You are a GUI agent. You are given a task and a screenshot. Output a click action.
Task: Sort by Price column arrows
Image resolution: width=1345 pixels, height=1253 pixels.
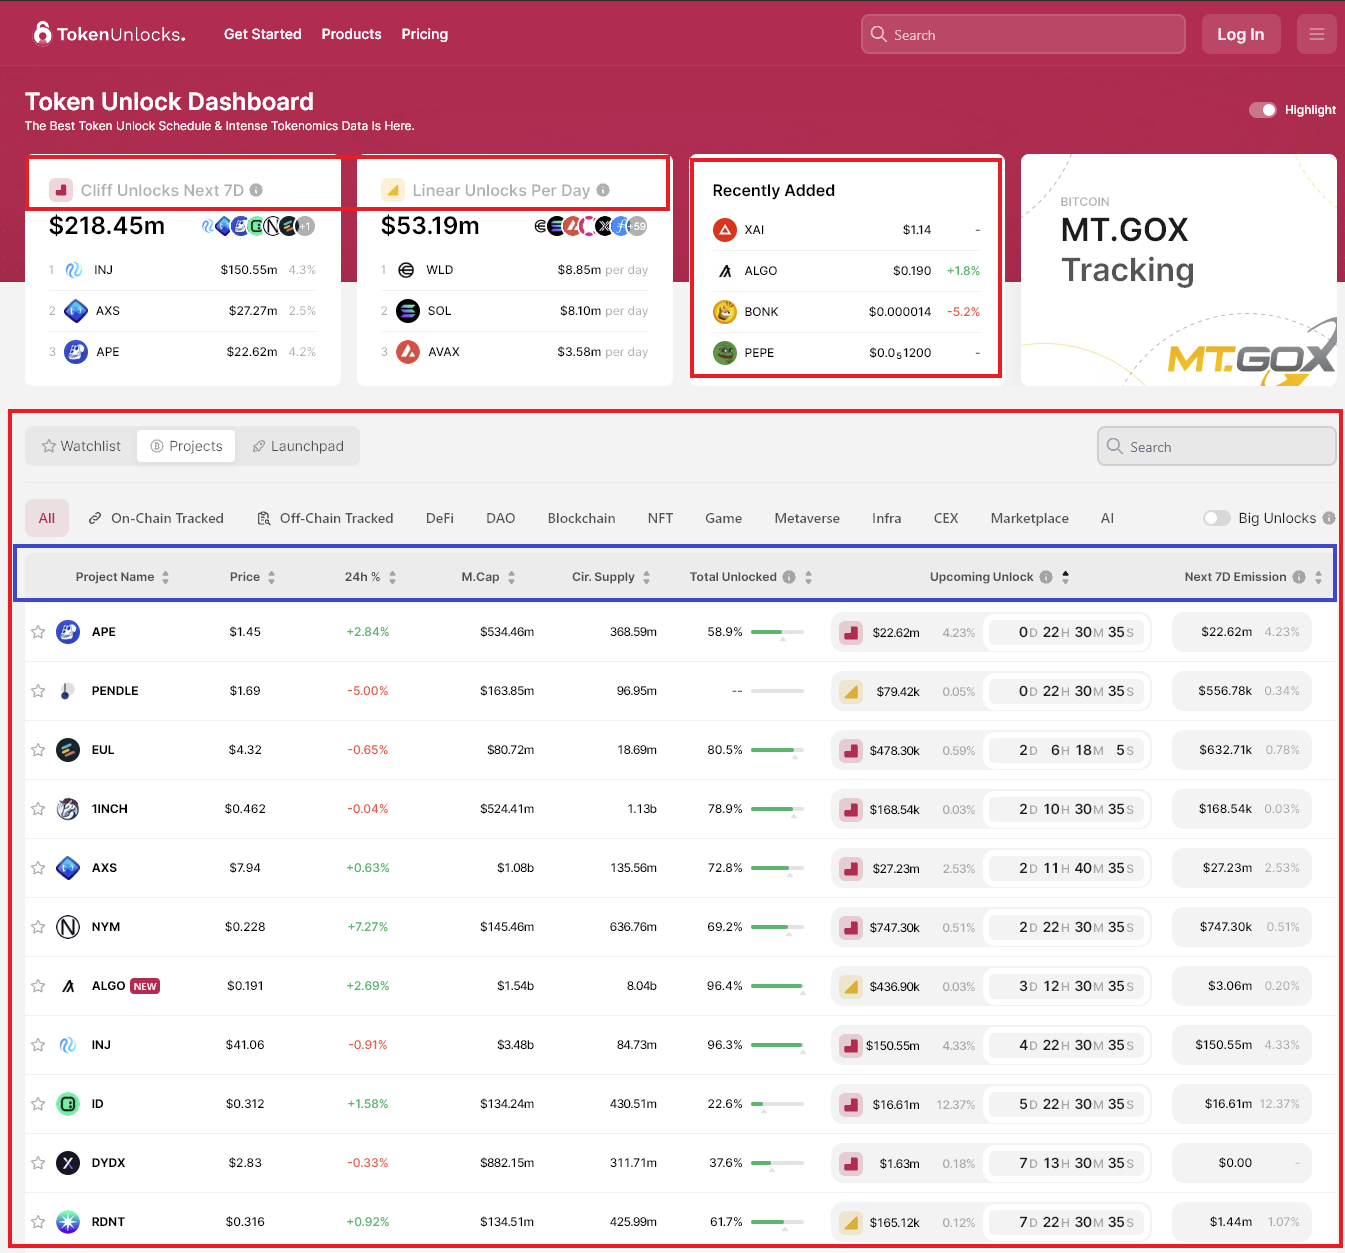coord(272,577)
